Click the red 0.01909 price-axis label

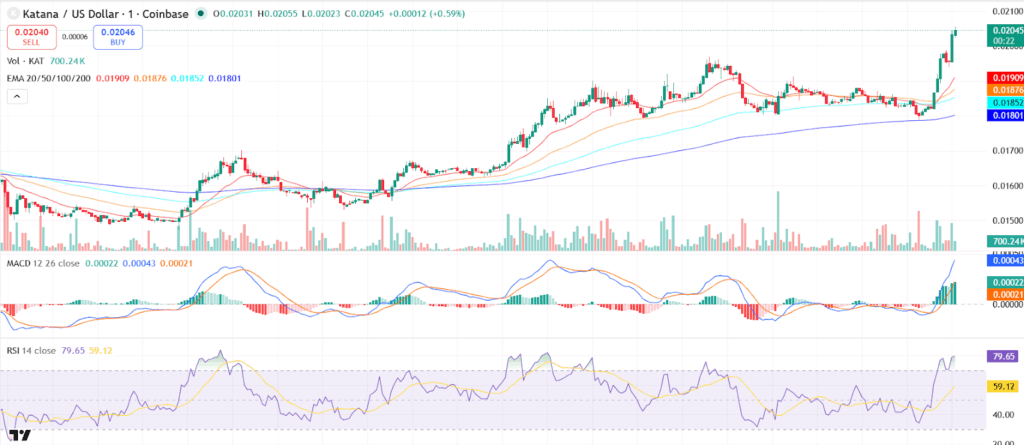(1004, 78)
